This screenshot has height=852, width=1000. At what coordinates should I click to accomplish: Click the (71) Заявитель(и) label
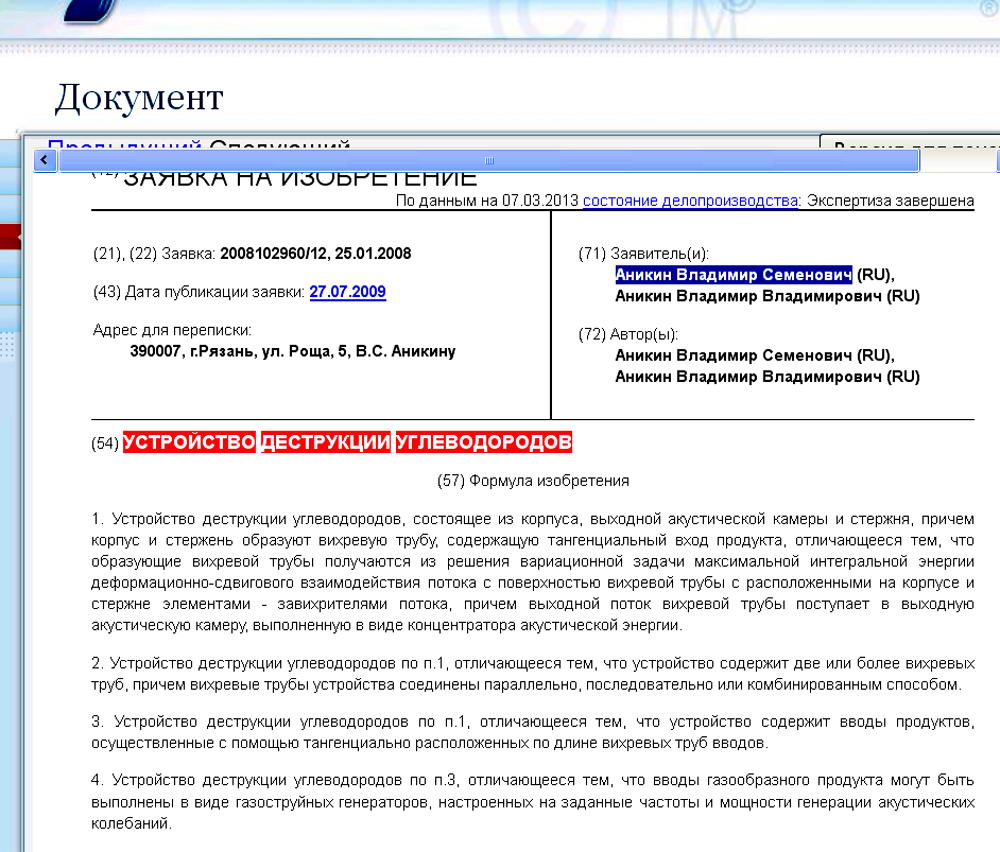tap(643, 254)
